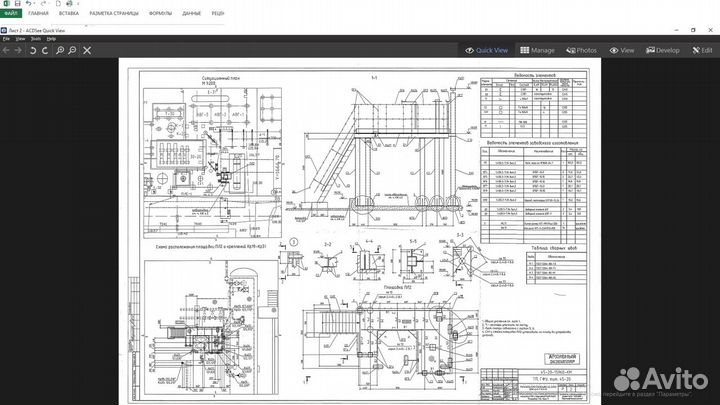Switch to Photos mode
The image size is (720, 405).
(x=581, y=49)
